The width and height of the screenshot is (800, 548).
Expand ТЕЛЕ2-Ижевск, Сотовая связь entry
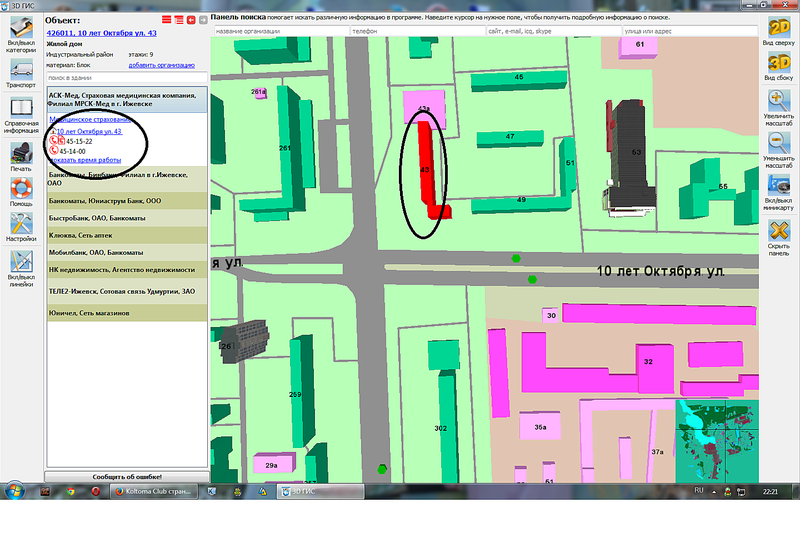coord(127,291)
